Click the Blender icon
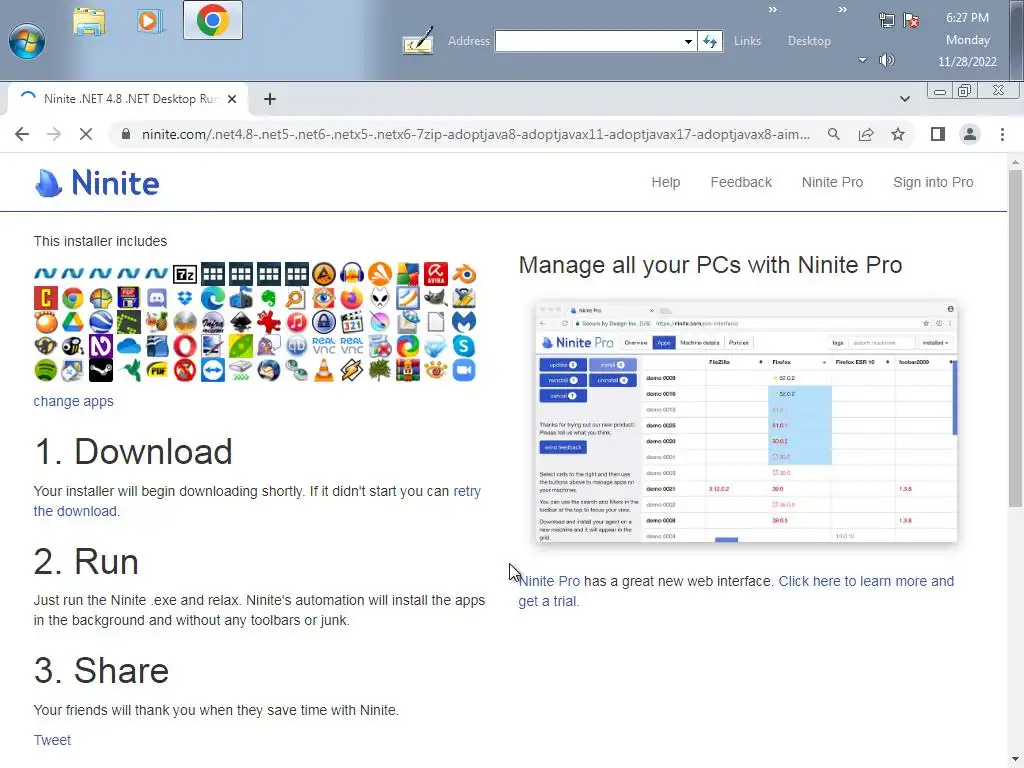This screenshot has height=768, width=1024. (464, 274)
